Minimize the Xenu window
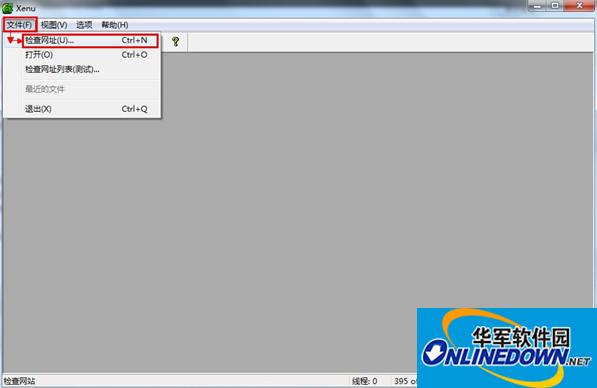This screenshot has width=597, height=388. (537, 6)
